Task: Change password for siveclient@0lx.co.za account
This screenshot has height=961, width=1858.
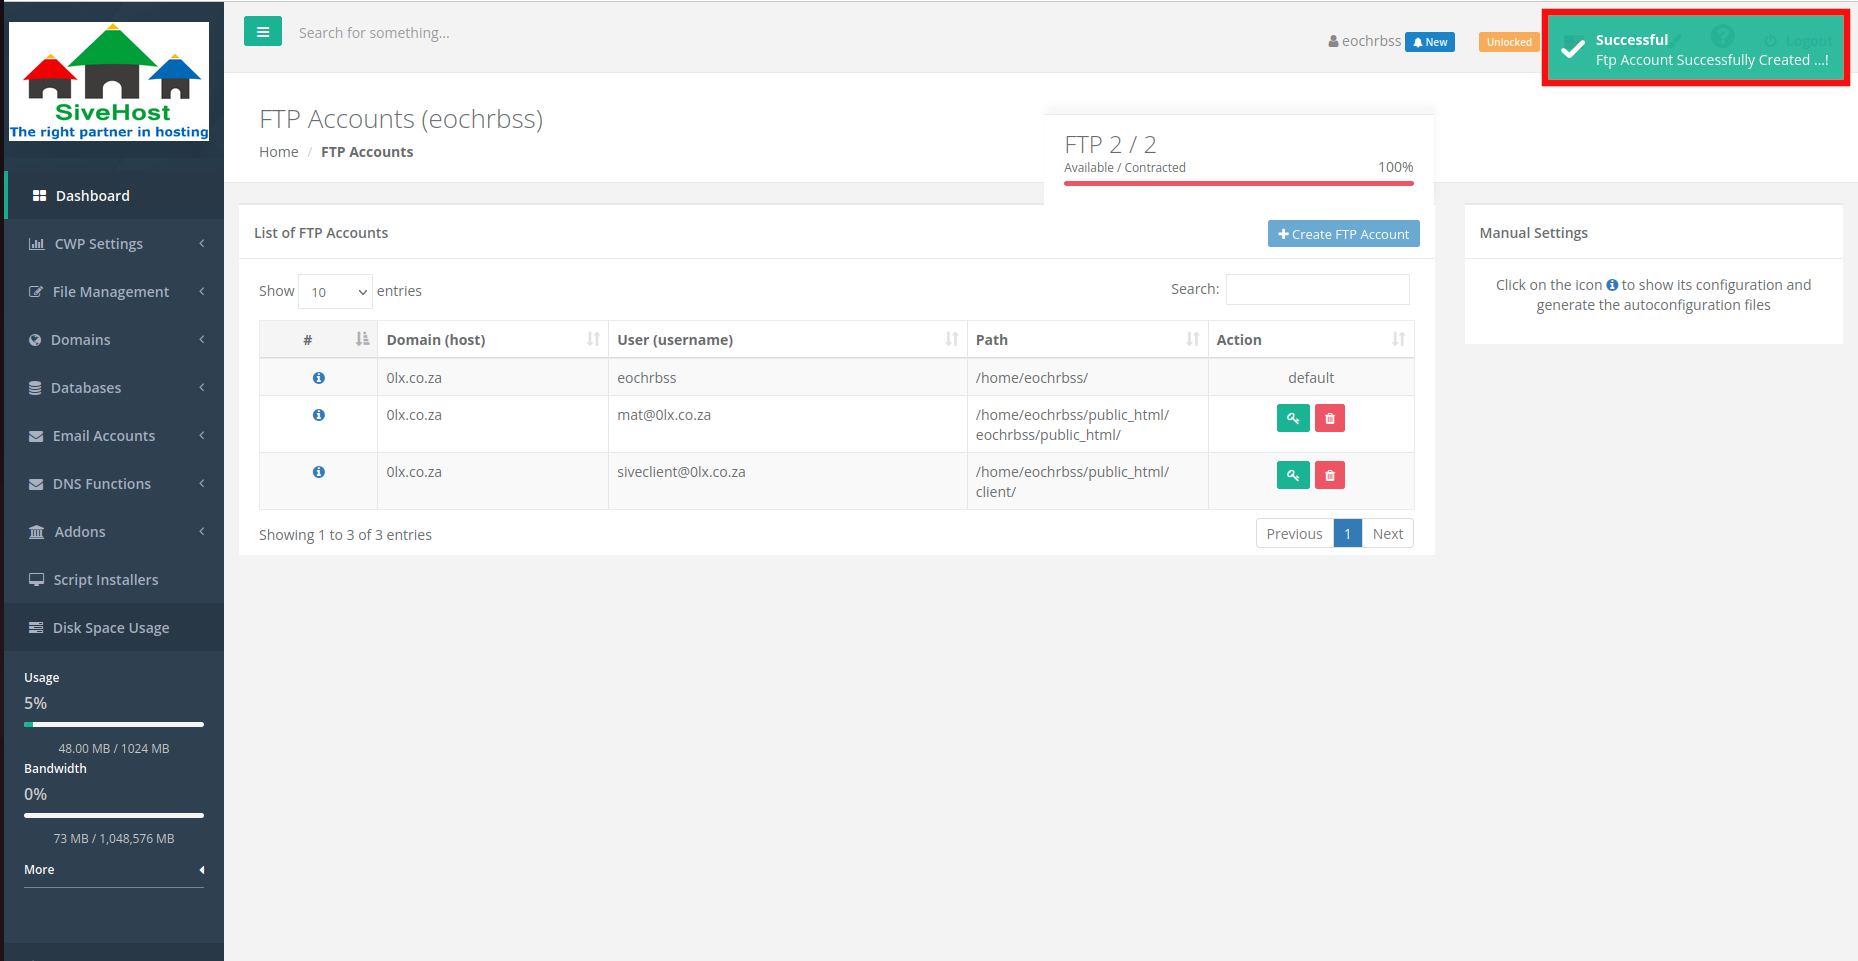Action: [1293, 475]
